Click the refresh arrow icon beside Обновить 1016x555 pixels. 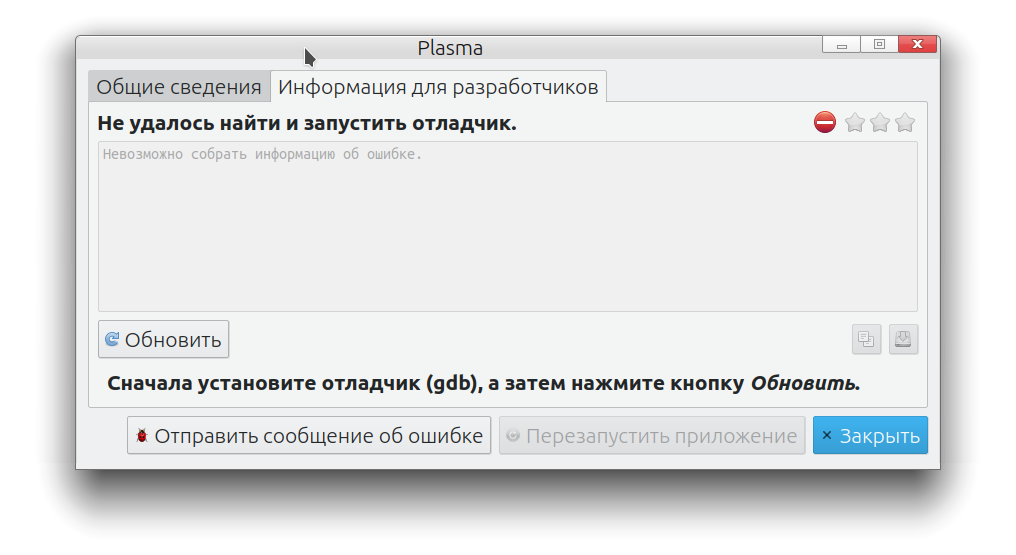(x=112, y=339)
